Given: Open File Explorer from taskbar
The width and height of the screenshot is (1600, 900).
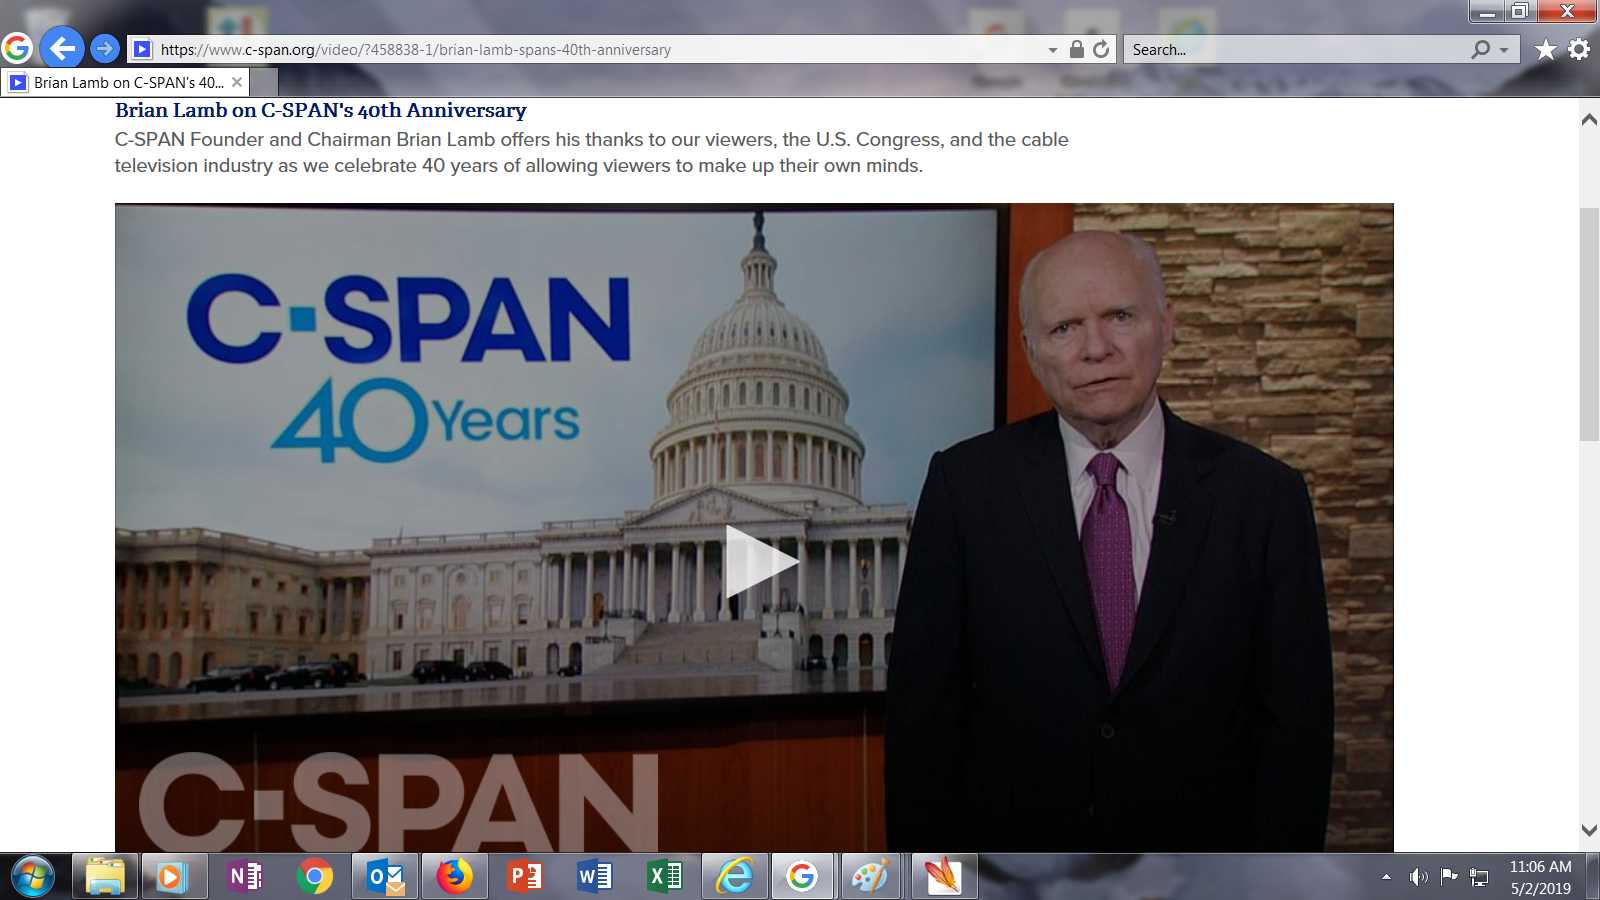Looking at the screenshot, I should pos(105,877).
